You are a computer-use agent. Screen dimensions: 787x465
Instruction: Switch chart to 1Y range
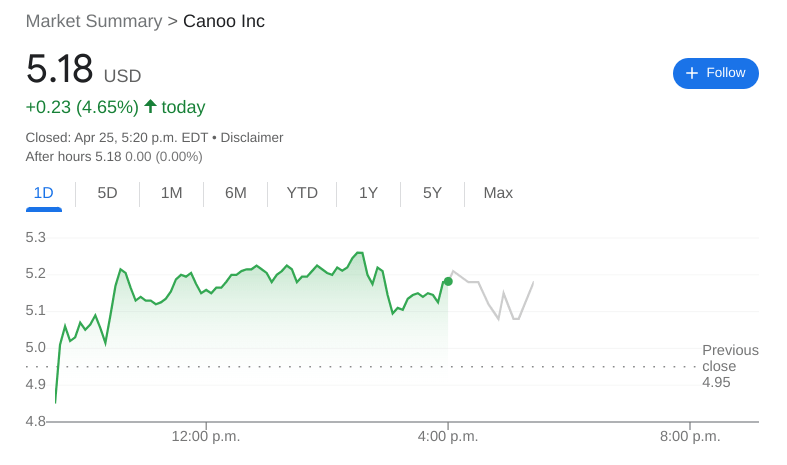tap(368, 193)
